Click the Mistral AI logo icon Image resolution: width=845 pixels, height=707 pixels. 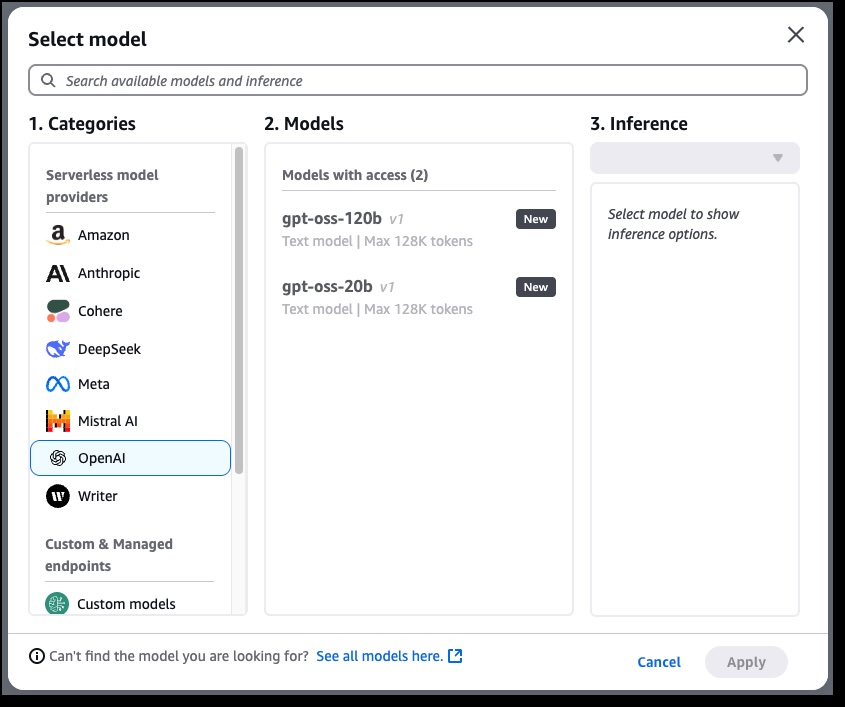pos(58,421)
